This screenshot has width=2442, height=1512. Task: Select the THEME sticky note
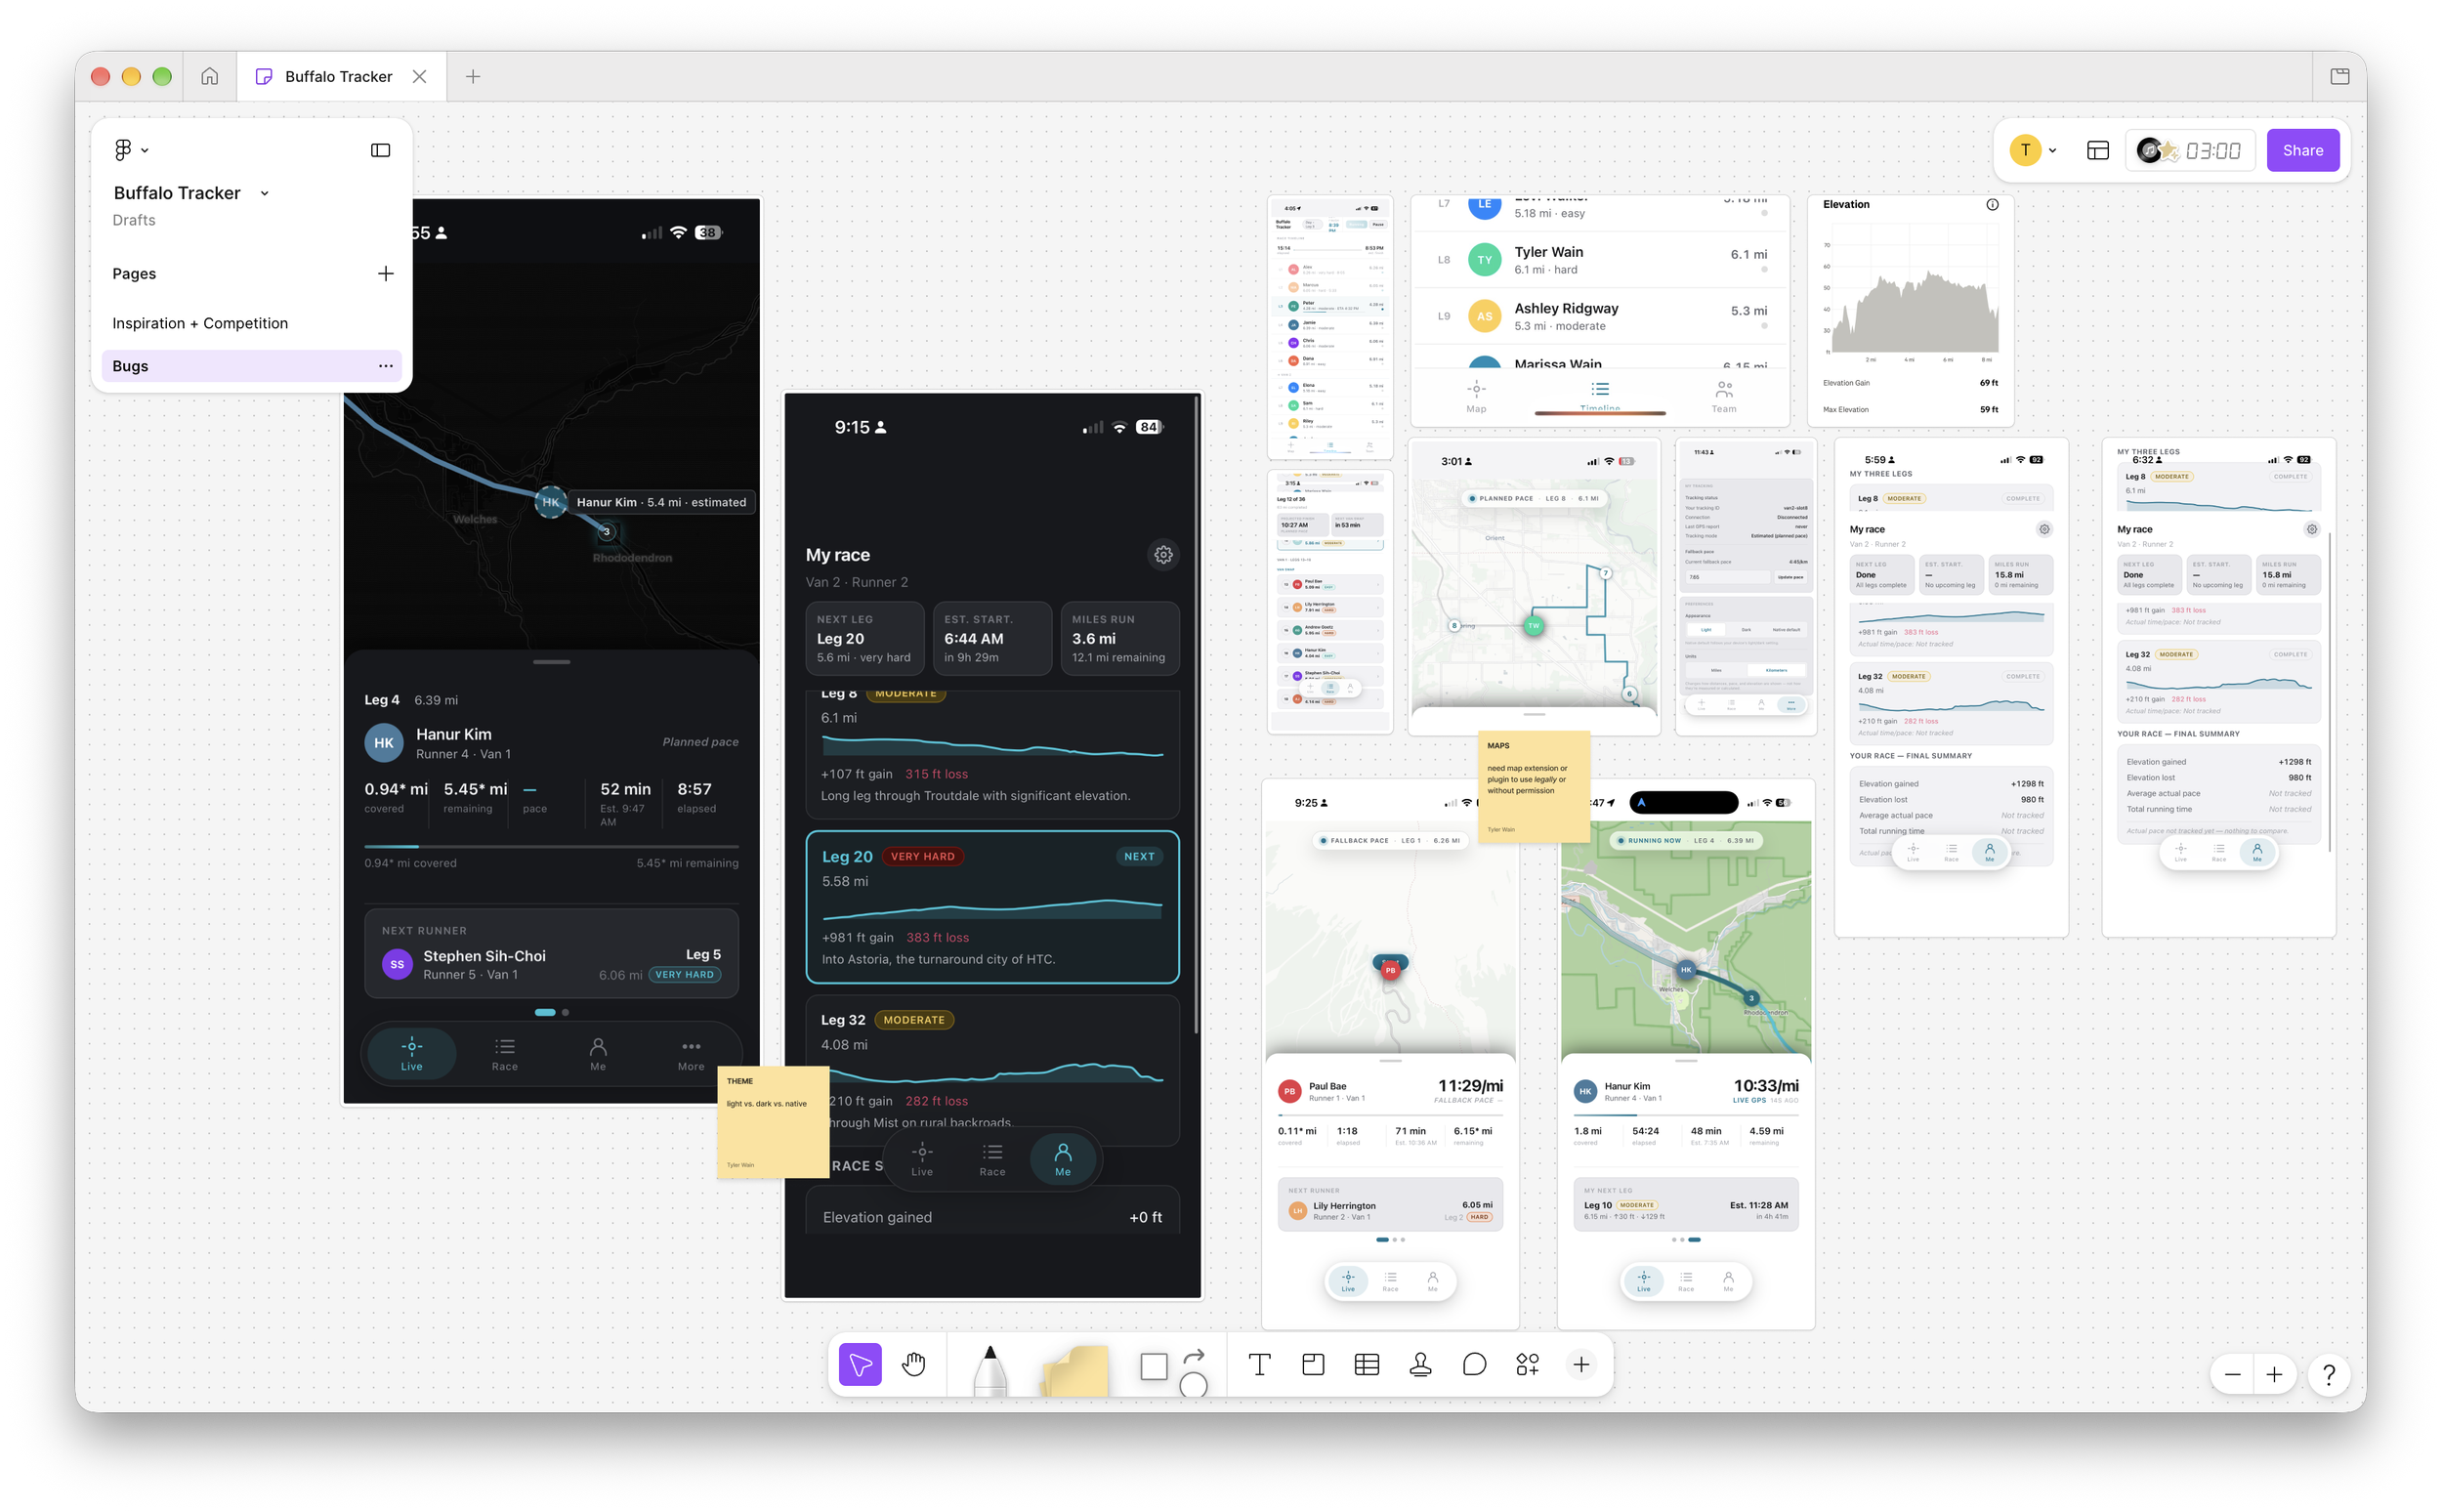point(773,1121)
